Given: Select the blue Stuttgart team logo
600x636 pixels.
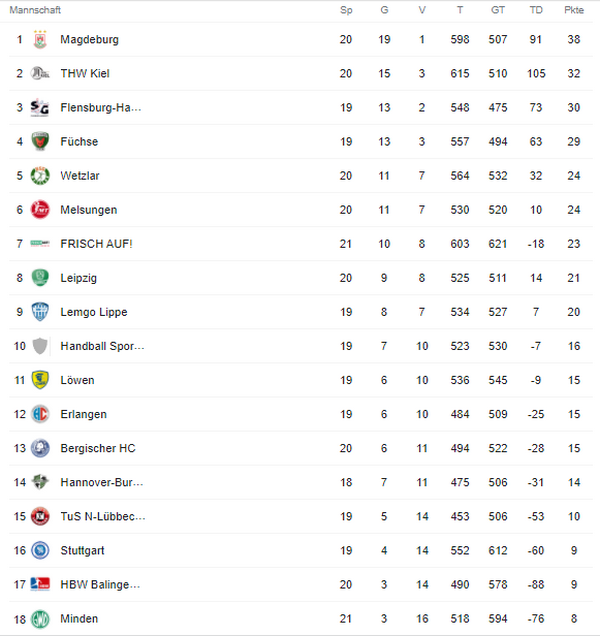Looking at the screenshot, I should click(40, 550).
